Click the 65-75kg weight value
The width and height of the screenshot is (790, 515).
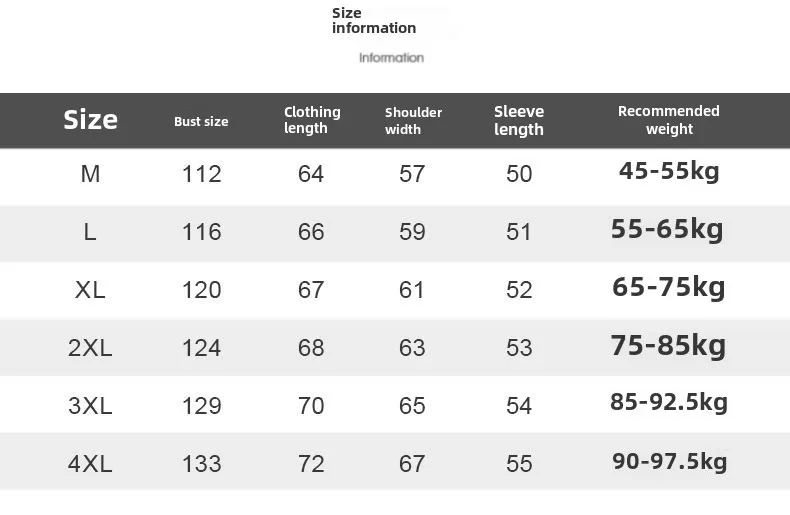[669, 287]
